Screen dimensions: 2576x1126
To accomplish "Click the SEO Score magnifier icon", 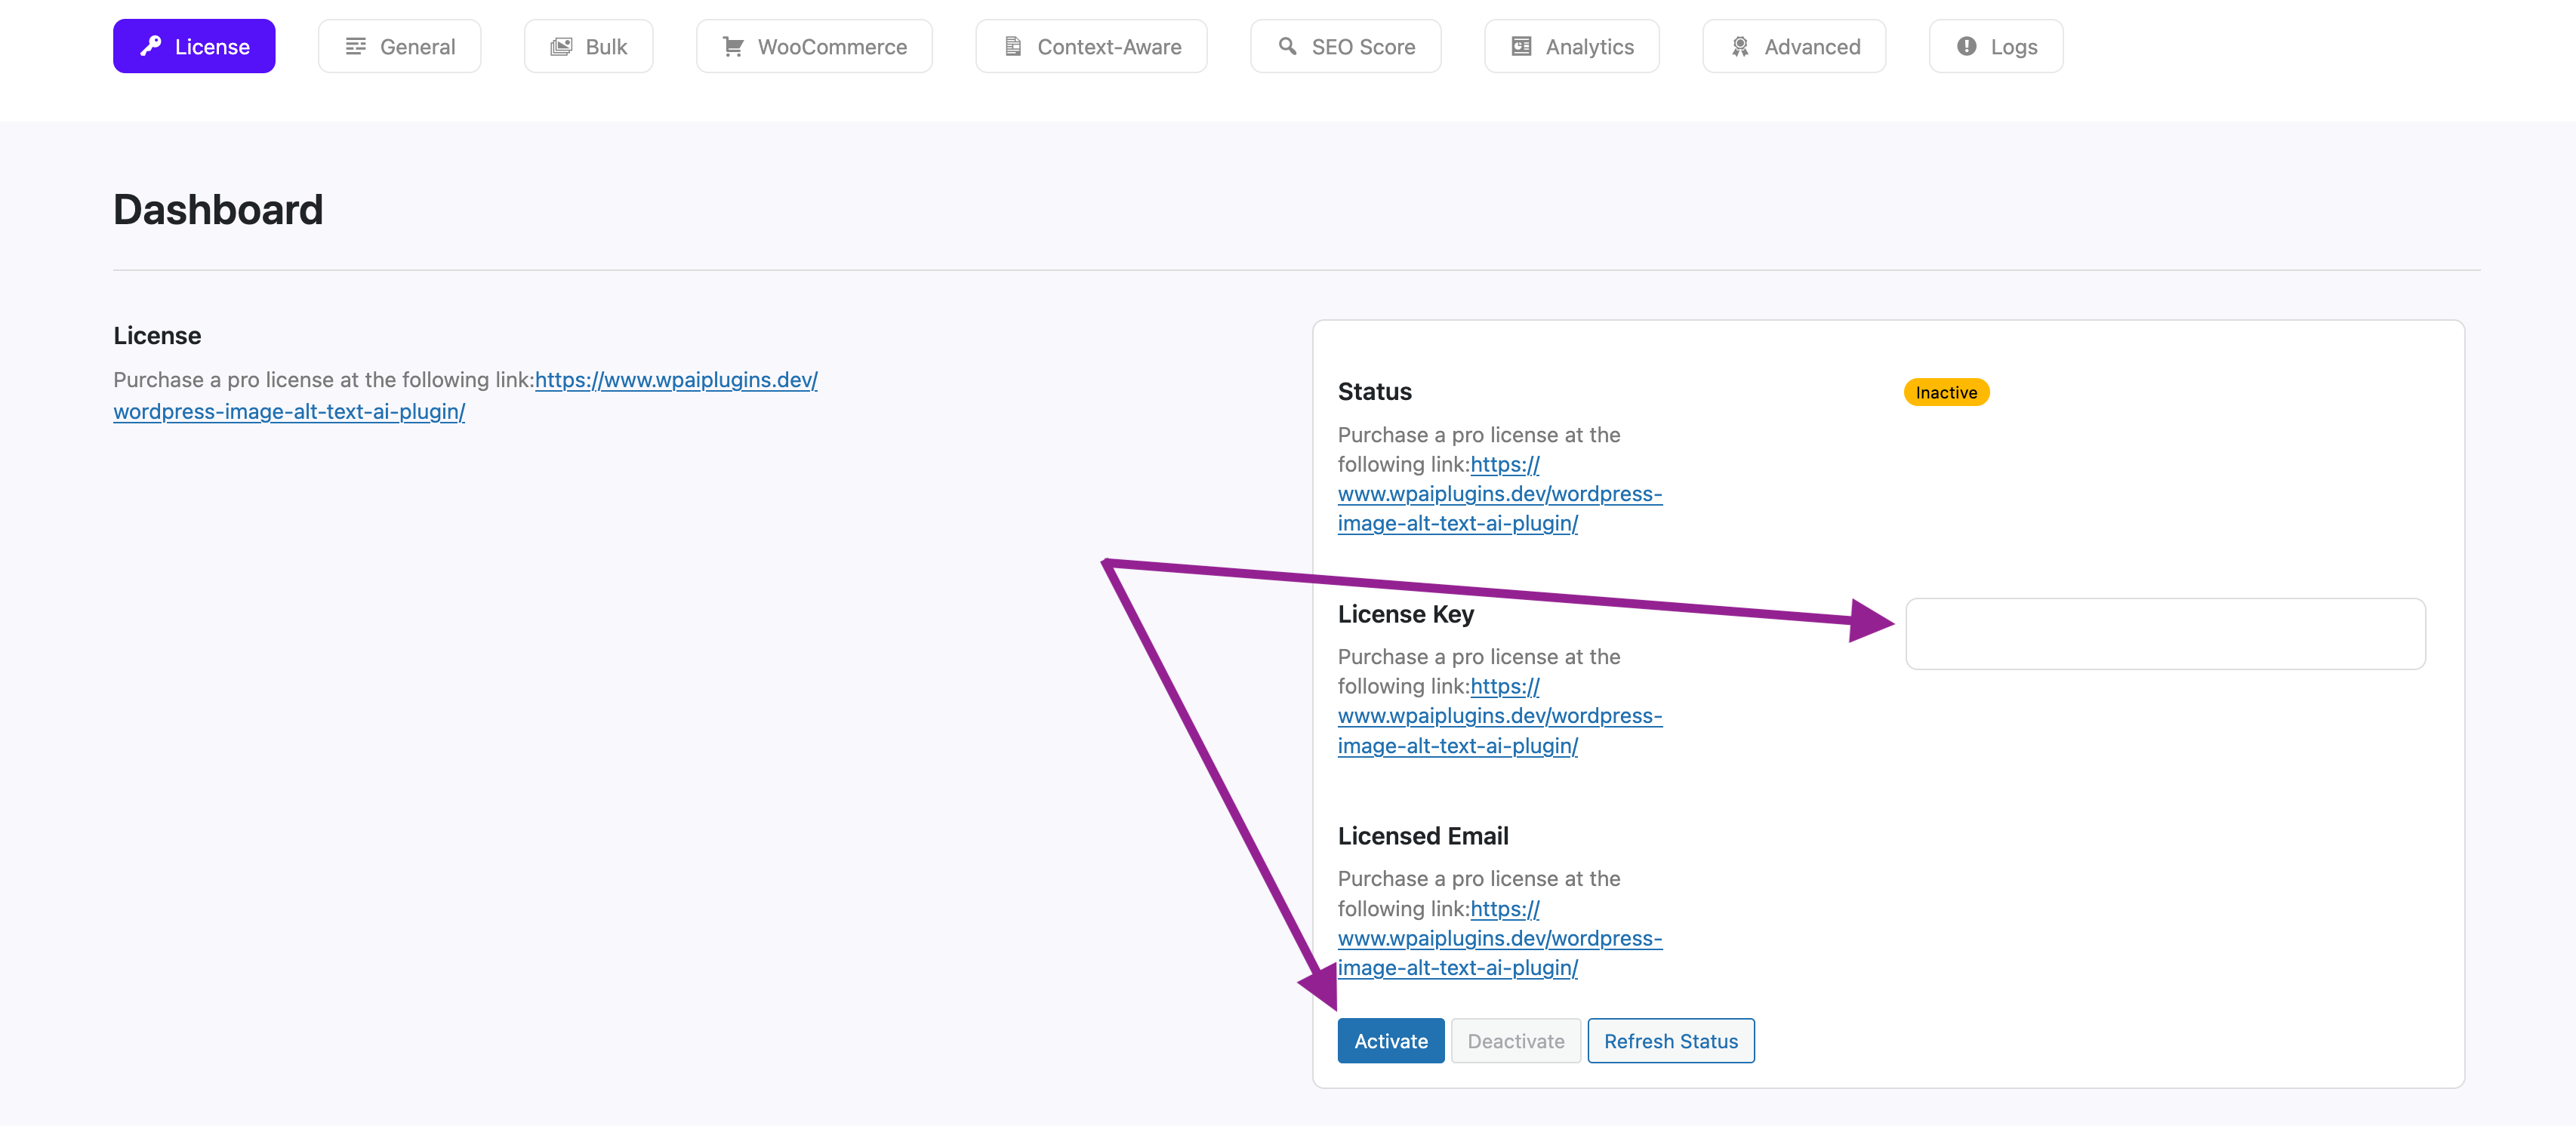I will (1287, 46).
